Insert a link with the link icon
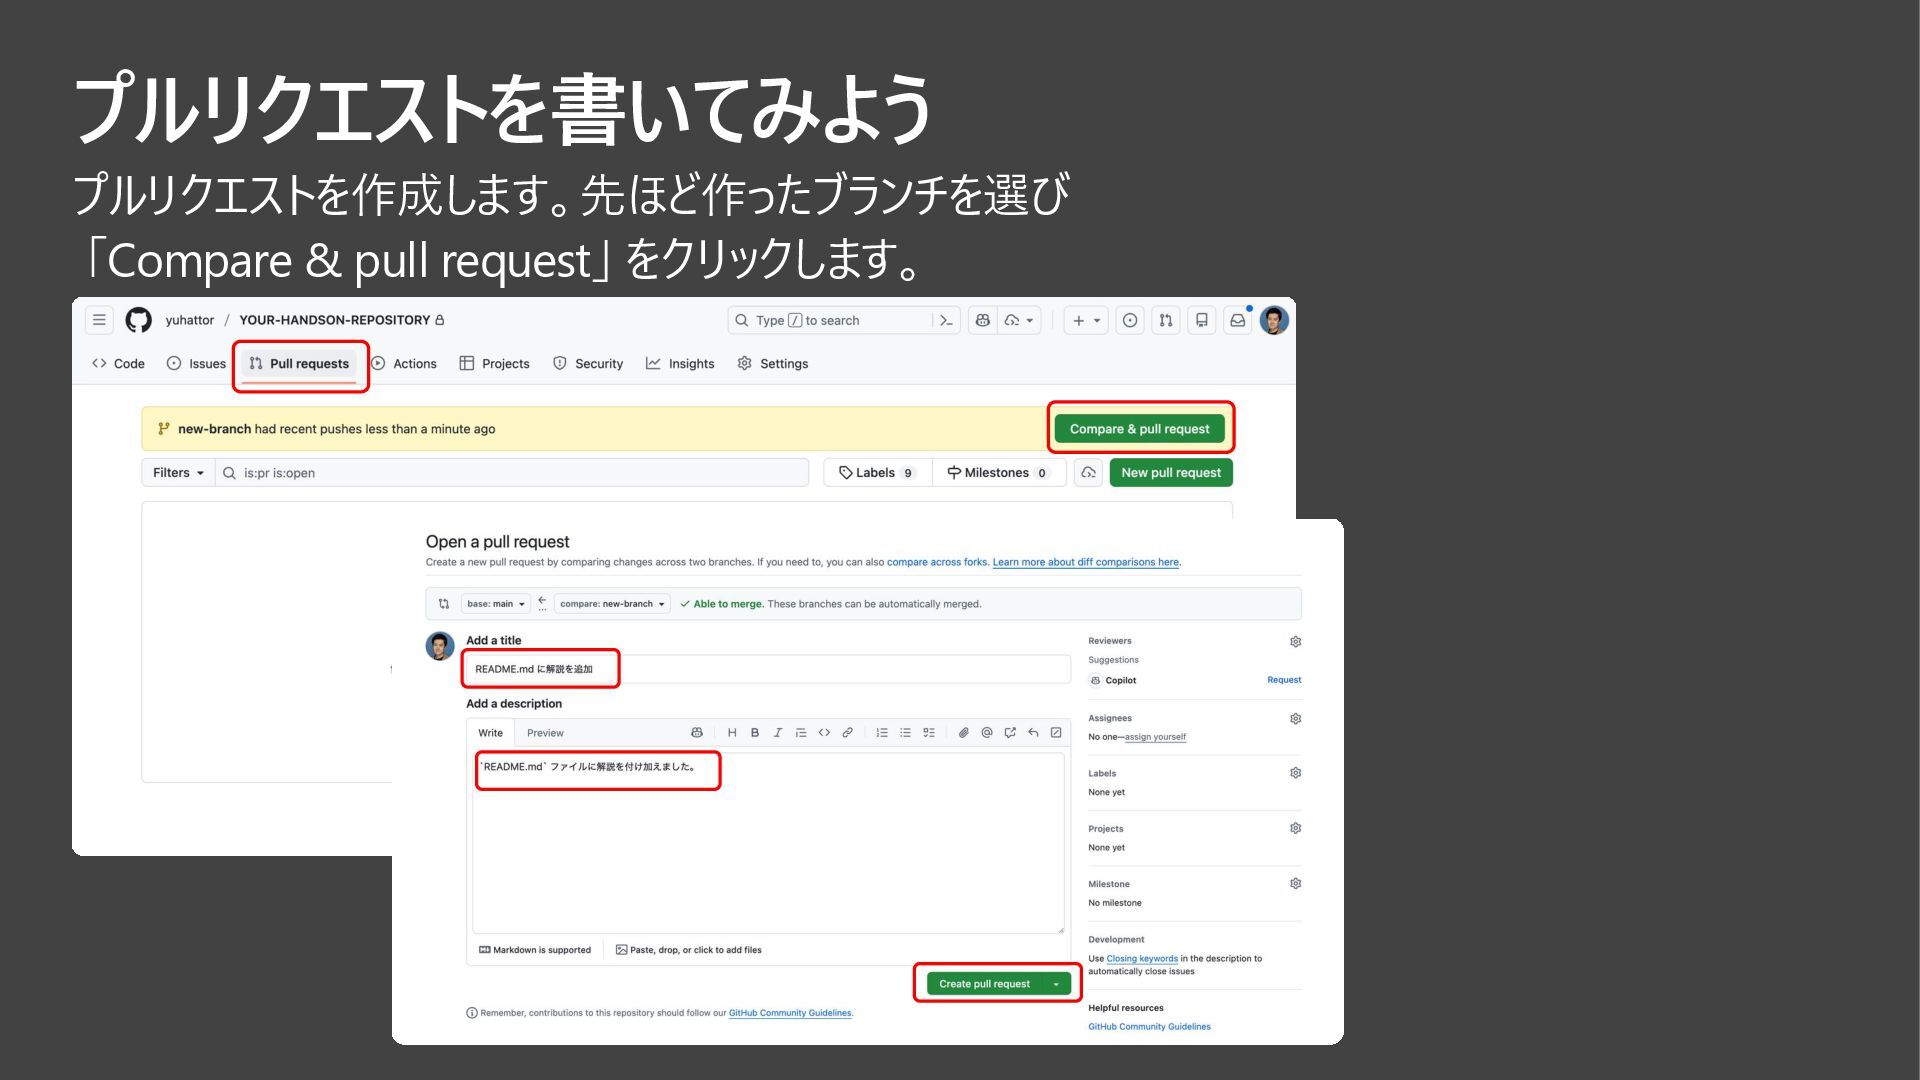1920x1080 pixels. pyautogui.click(x=847, y=733)
